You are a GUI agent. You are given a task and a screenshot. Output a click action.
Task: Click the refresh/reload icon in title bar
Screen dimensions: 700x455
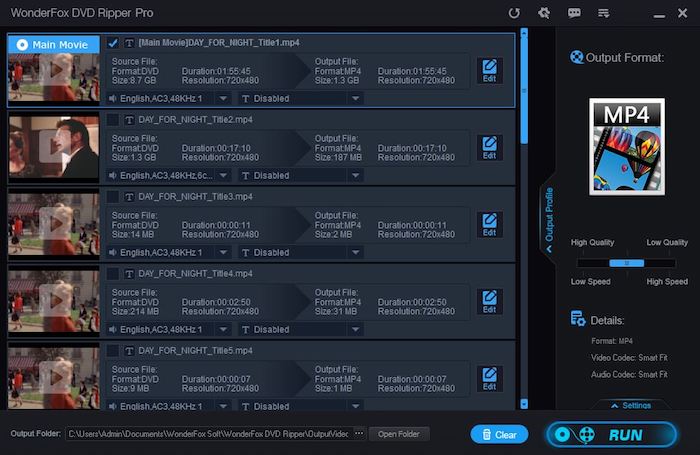click(x=514, y=13)
